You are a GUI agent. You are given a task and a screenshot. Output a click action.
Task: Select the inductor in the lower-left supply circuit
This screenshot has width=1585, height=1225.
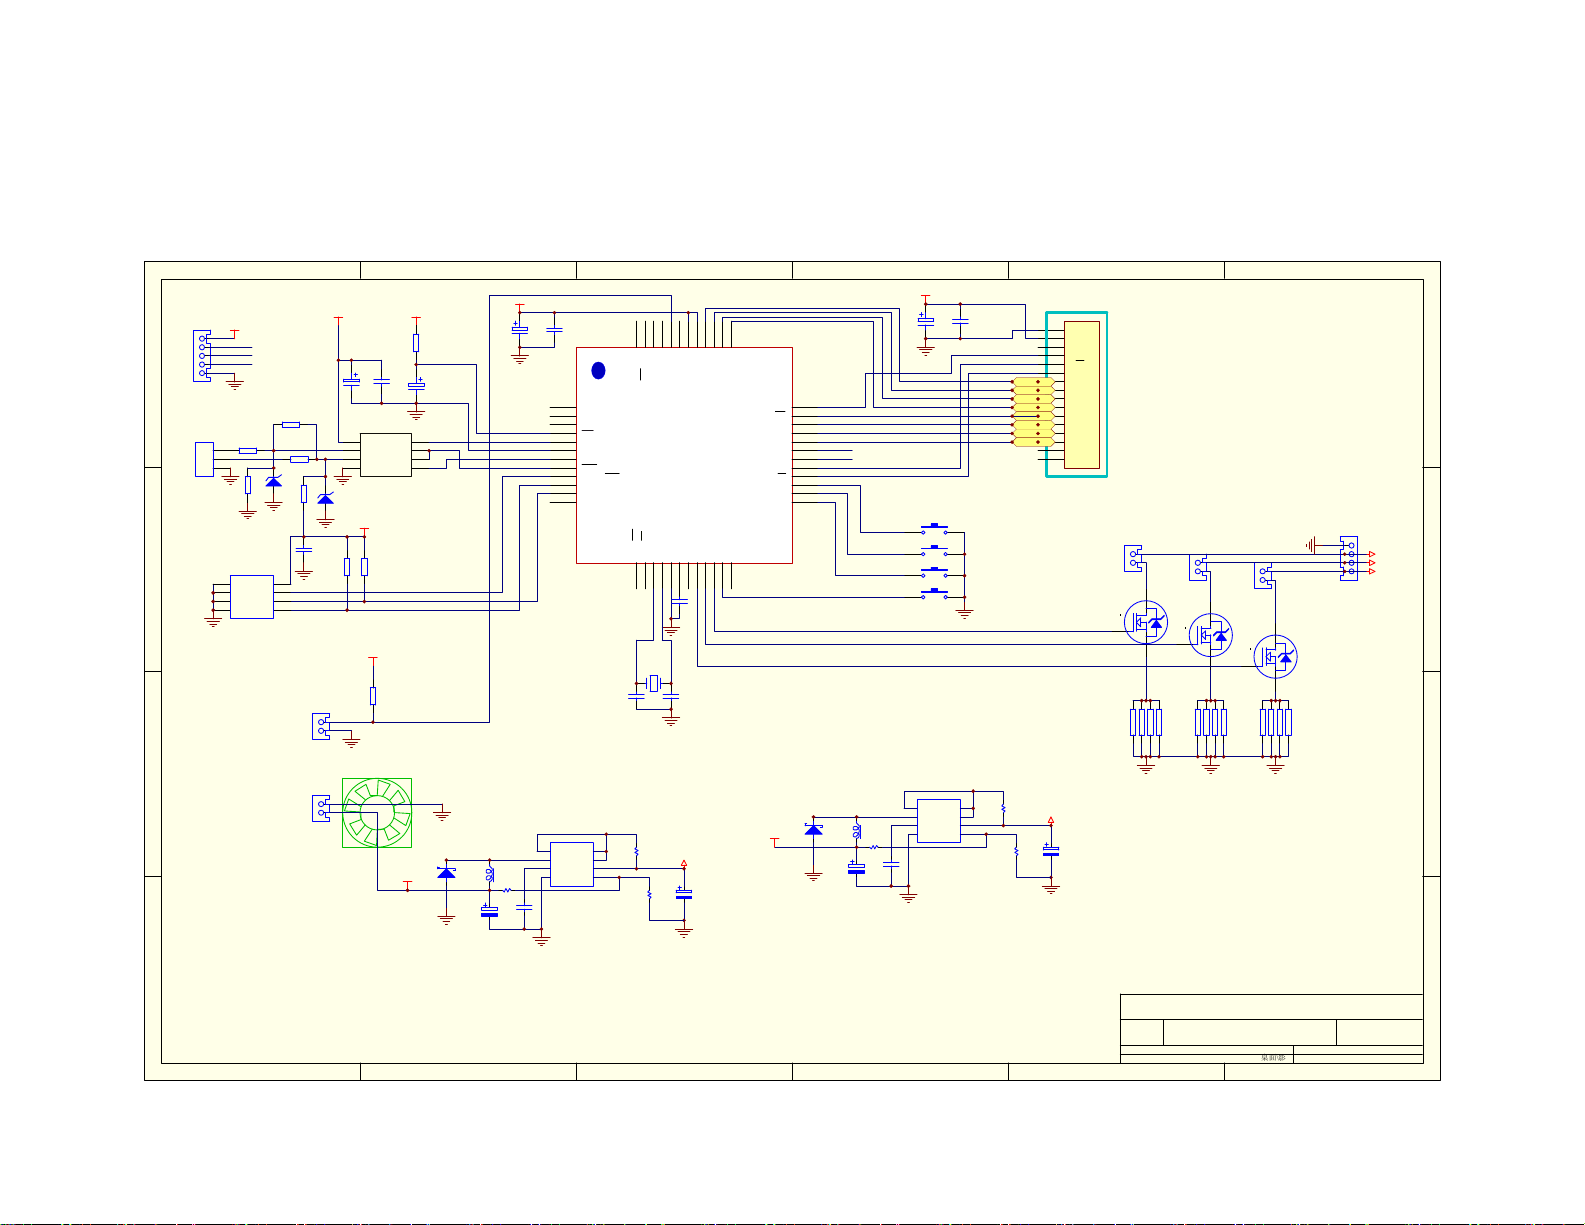tap(489, 875)
